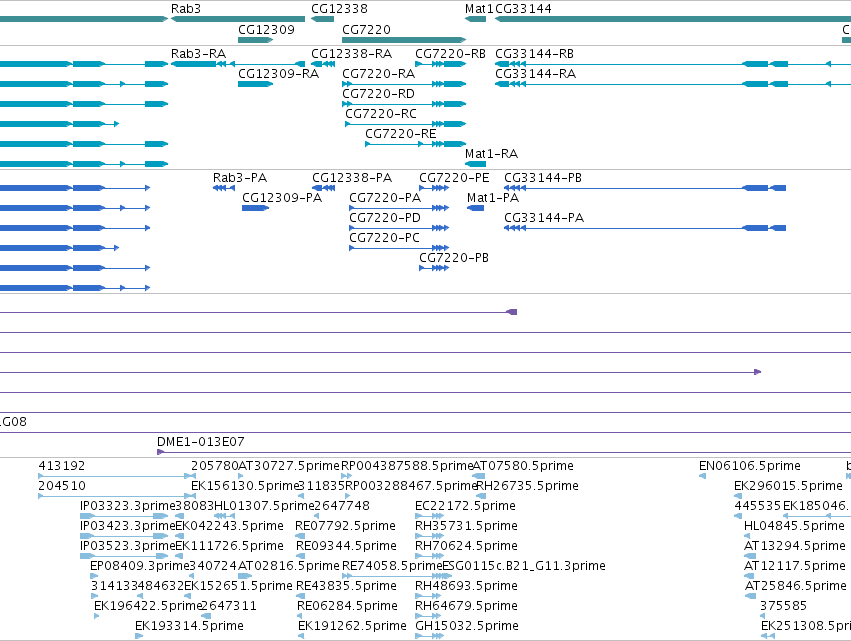This screenshot has width=851, height=641.
Task: Select the CG7220-PA protein label
Action: point(385,198)
